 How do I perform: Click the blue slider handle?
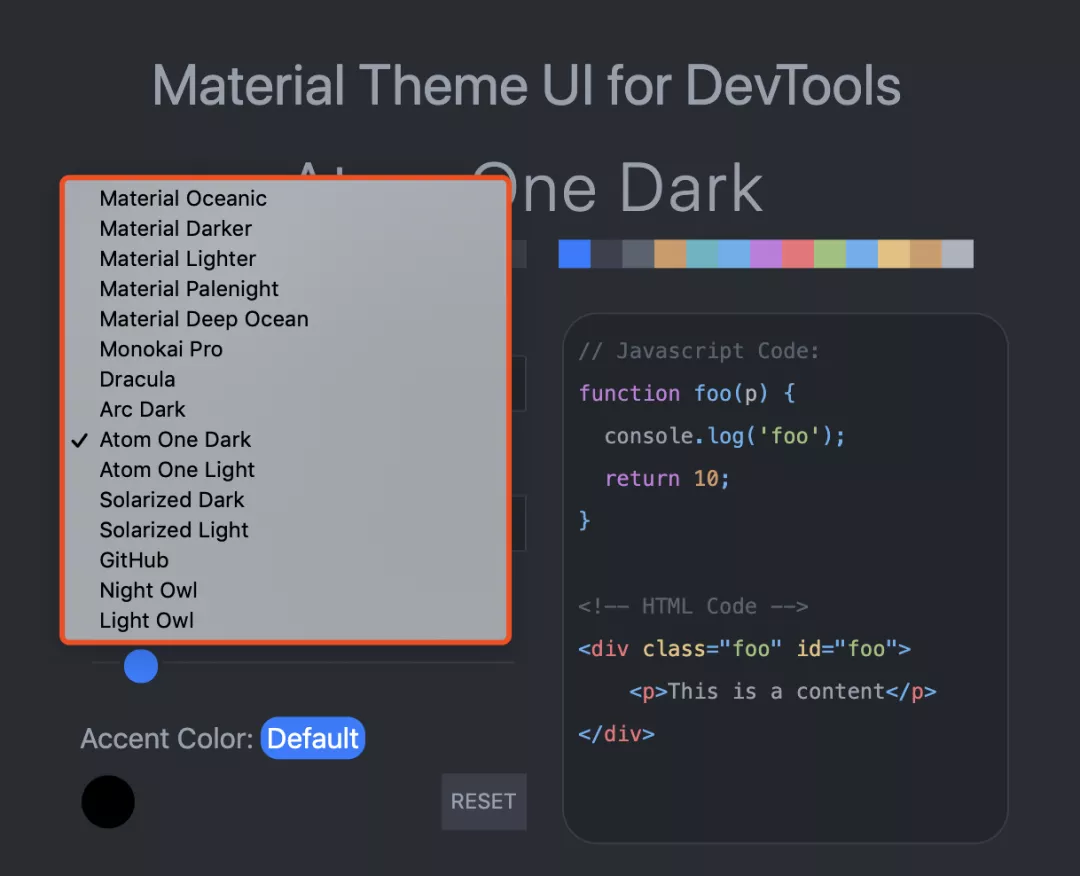coord(141,666)
